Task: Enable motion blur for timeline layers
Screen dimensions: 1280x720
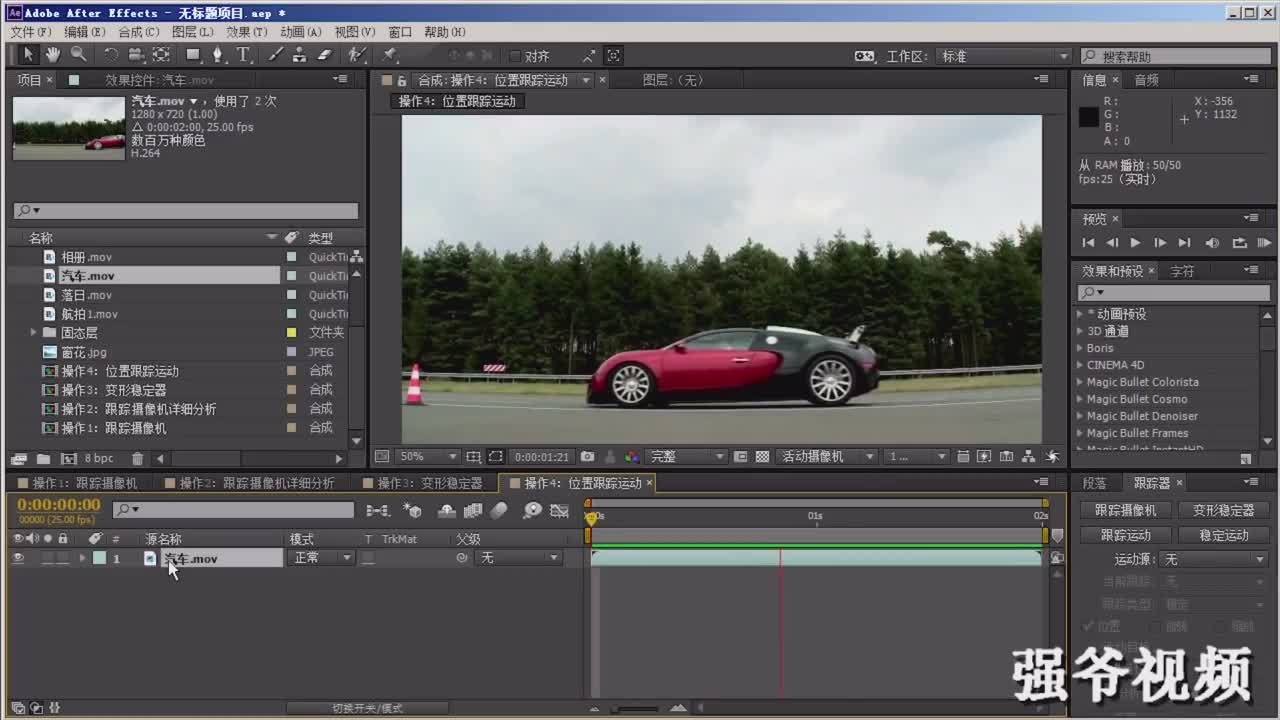Action: [x=499, y=510]
